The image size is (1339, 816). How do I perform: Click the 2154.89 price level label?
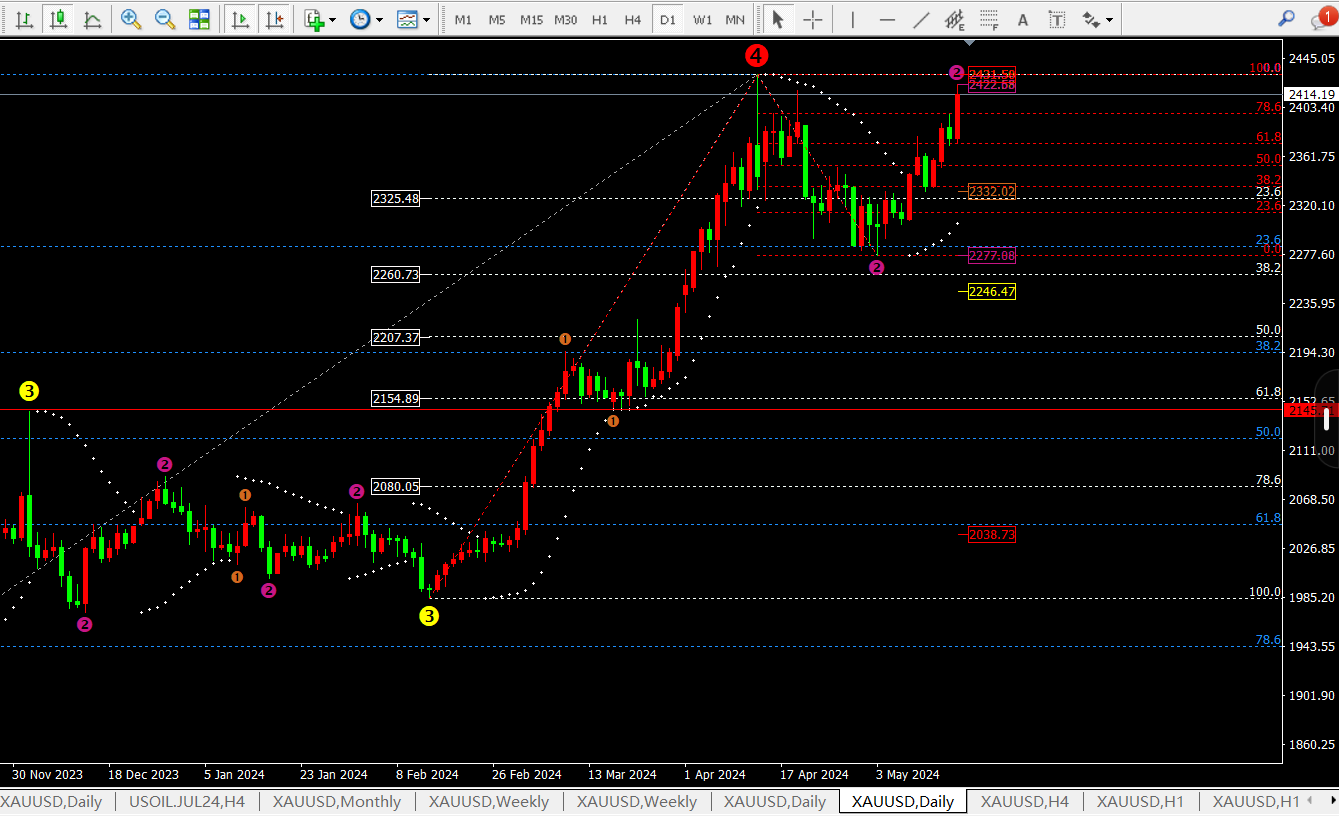point(395,398)
